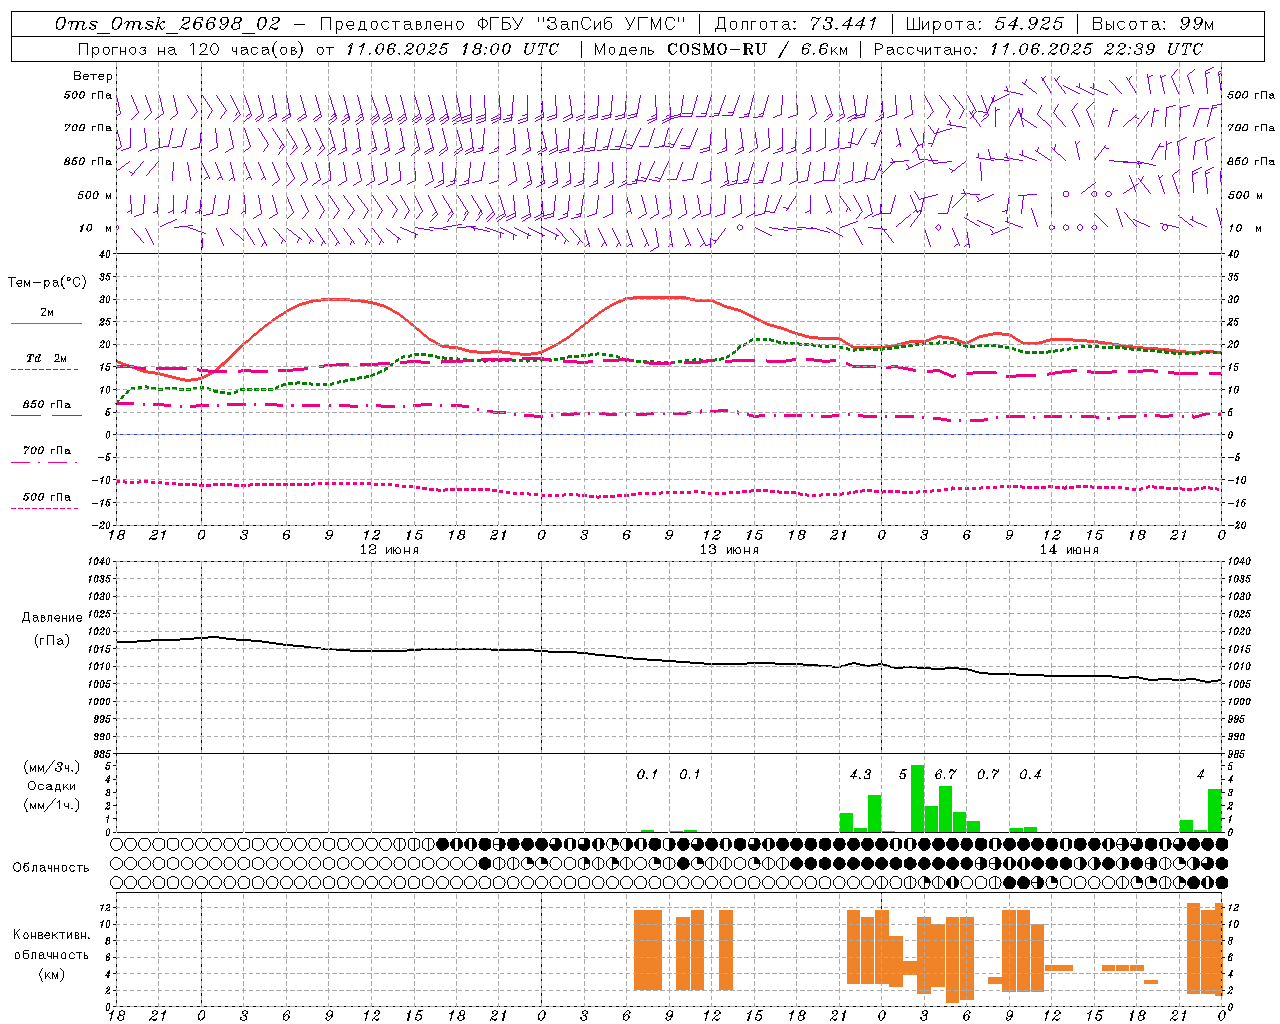
Task: Click the solid red line sample under "2м"
Action: (x=46, y=323)
